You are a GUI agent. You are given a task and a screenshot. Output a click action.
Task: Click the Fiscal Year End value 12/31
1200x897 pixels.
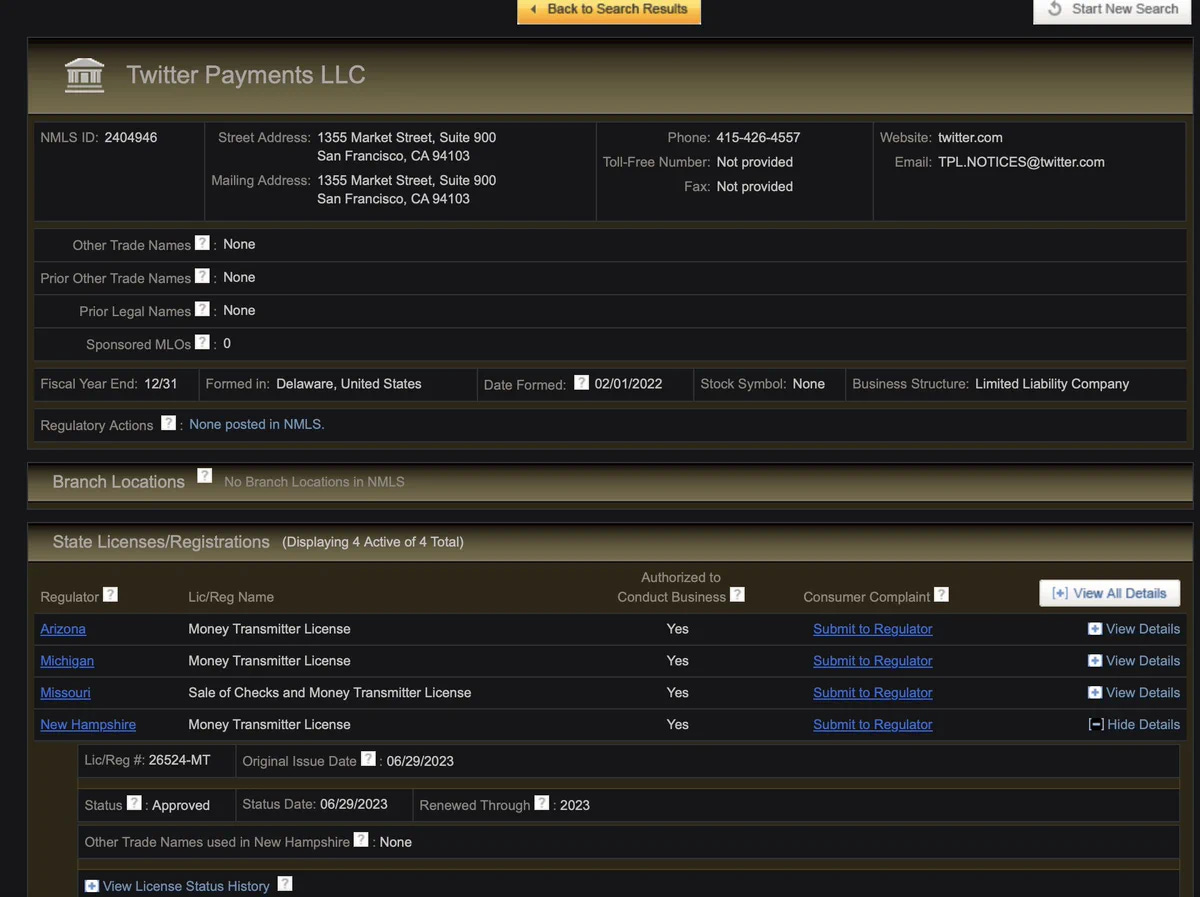[x=161, y=384]
